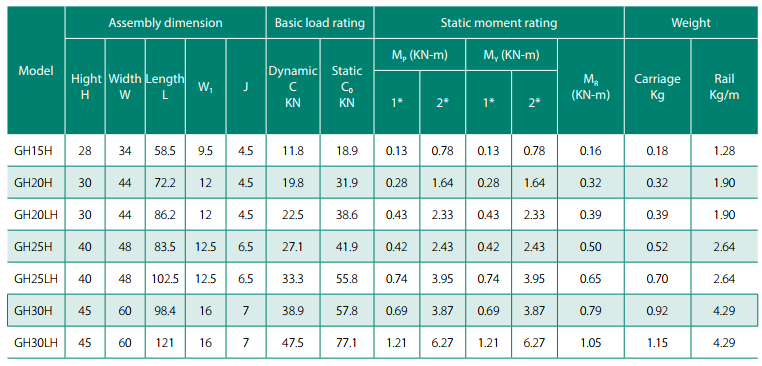Screen dimensions: 762x366
Task: Select the GH15H model row
Action: (x=381, y=151)
